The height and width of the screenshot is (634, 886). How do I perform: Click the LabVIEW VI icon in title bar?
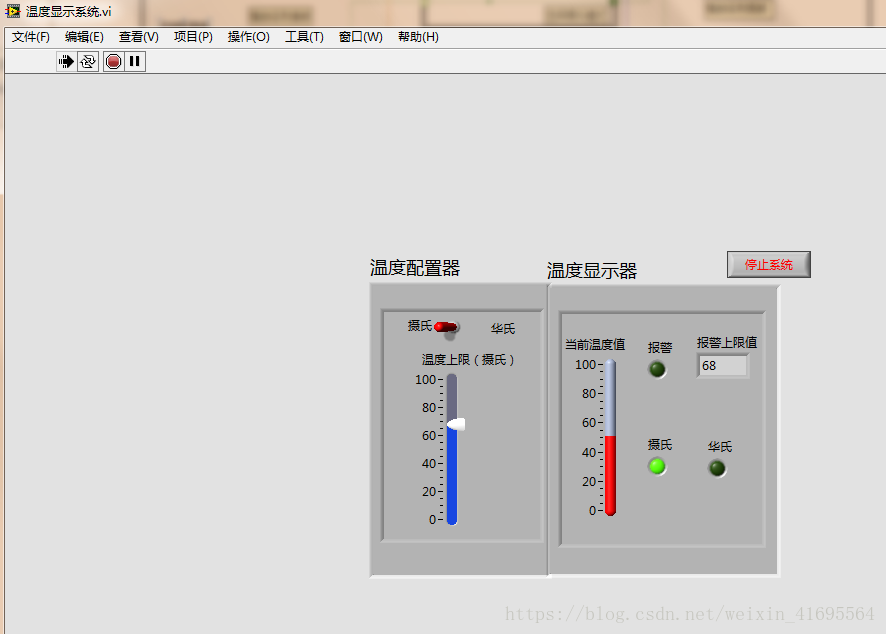pyautogui.click(x=12, y=11)
